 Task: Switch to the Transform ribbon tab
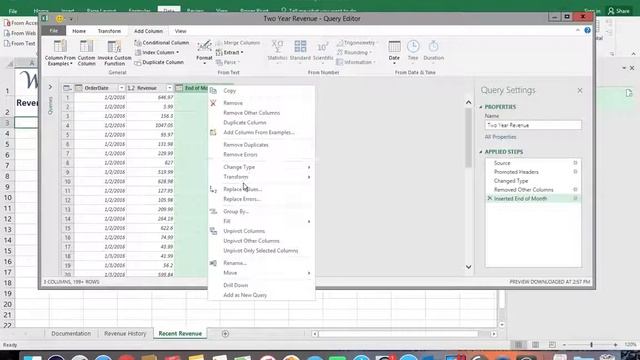click(109, 31)
